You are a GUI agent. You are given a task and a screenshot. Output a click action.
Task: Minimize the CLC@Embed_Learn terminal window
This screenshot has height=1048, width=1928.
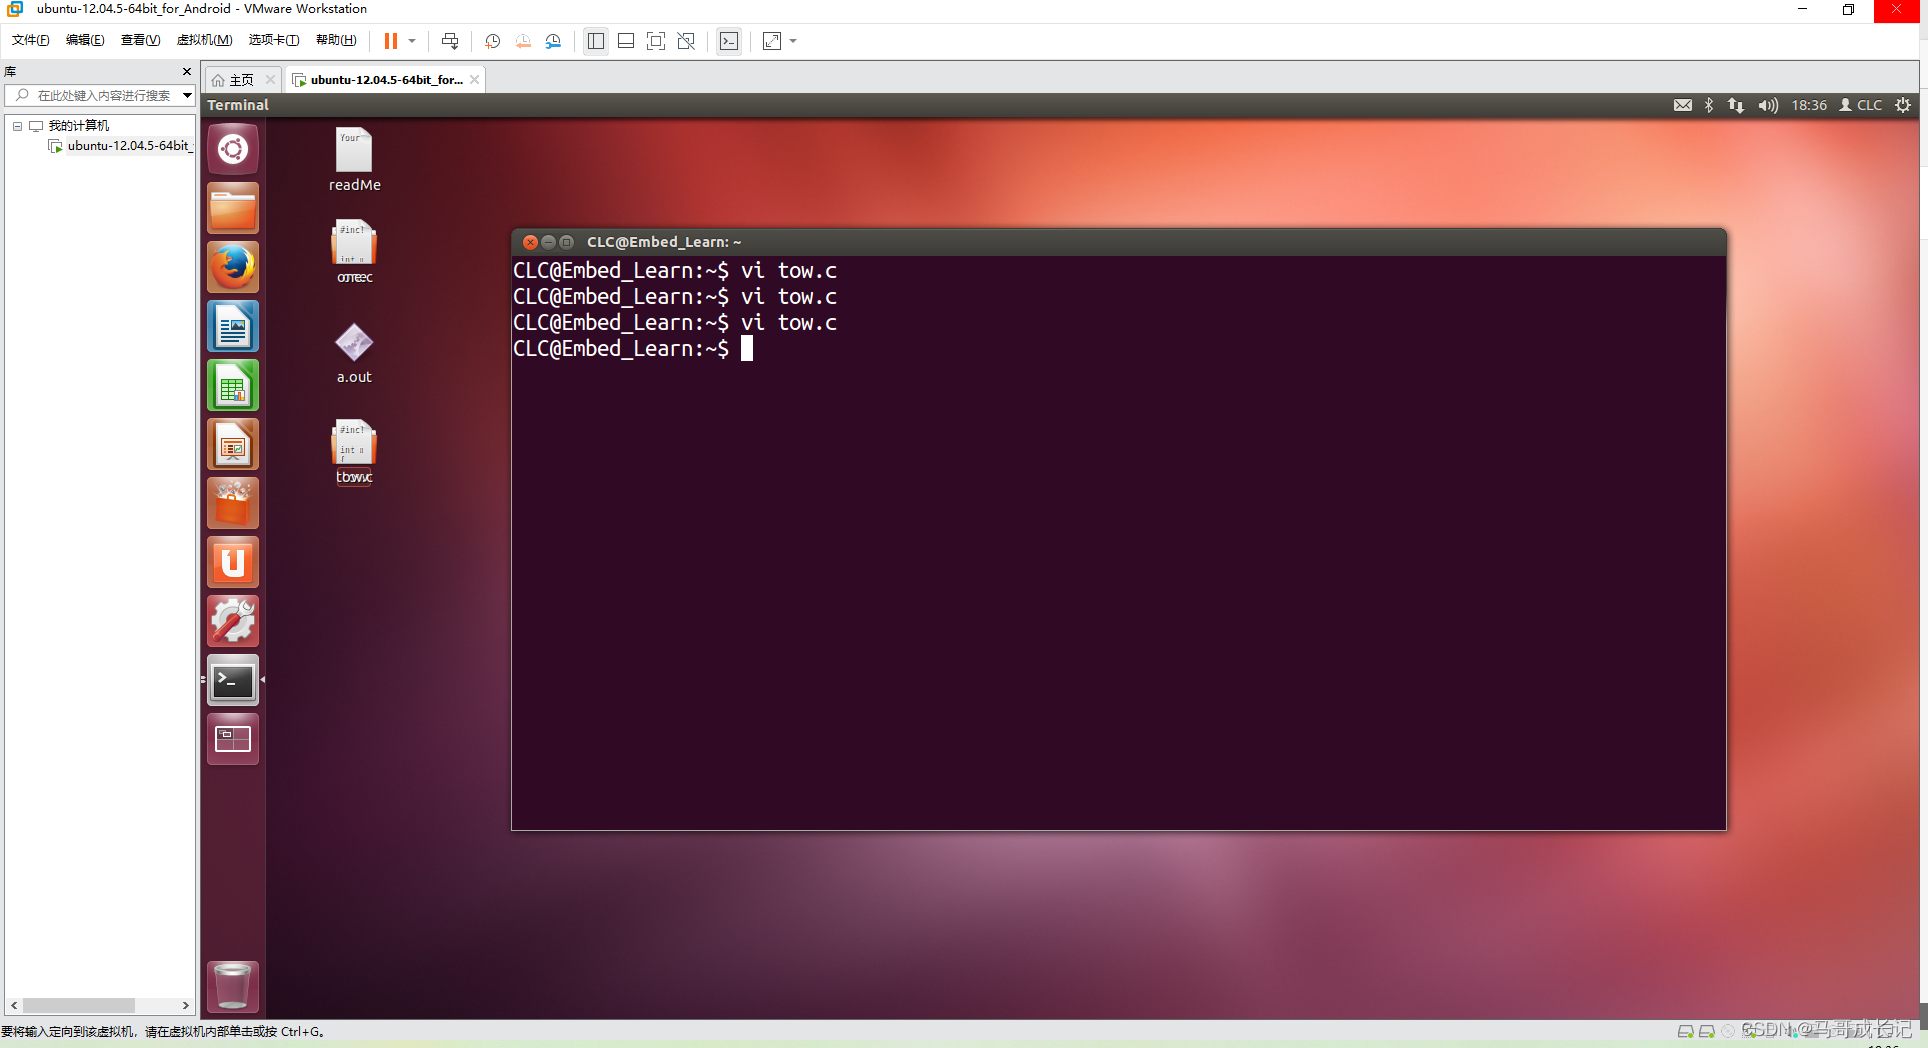[548, 242]
